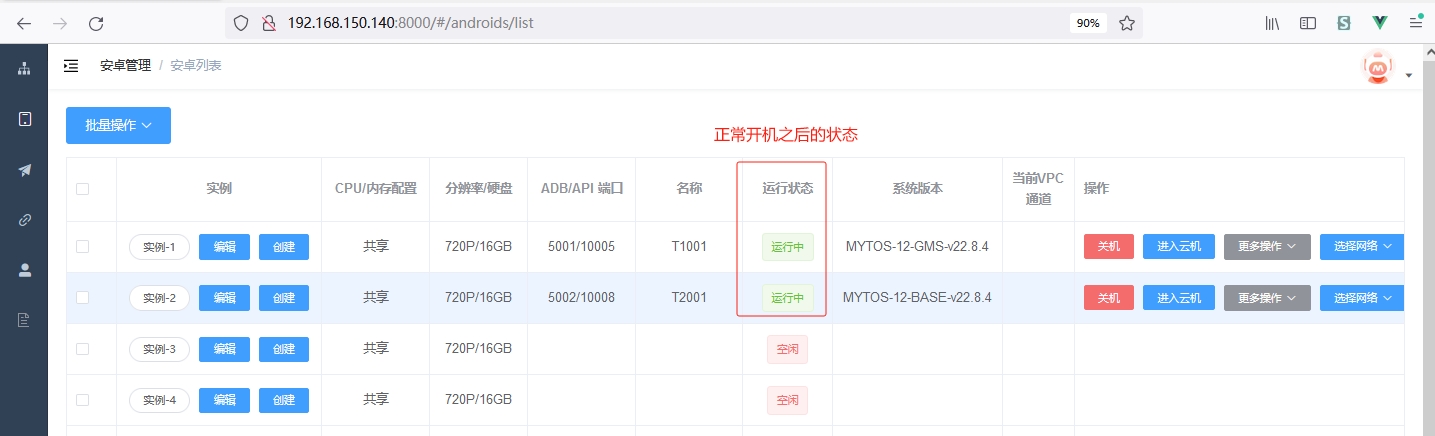This screenshot has height=436, width=1435.
Task: Click the document log sidebar icon
Action: [x=24, y=320]
